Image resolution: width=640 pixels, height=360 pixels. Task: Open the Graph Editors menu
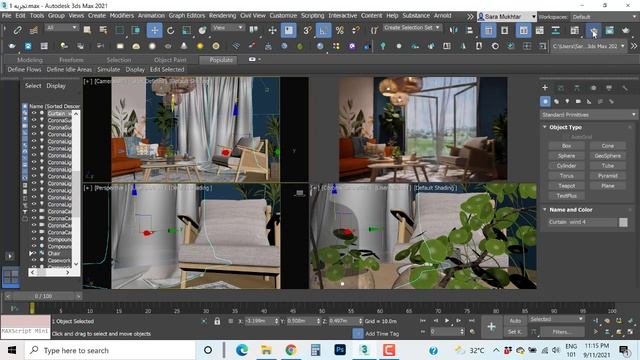pos(187,16)
